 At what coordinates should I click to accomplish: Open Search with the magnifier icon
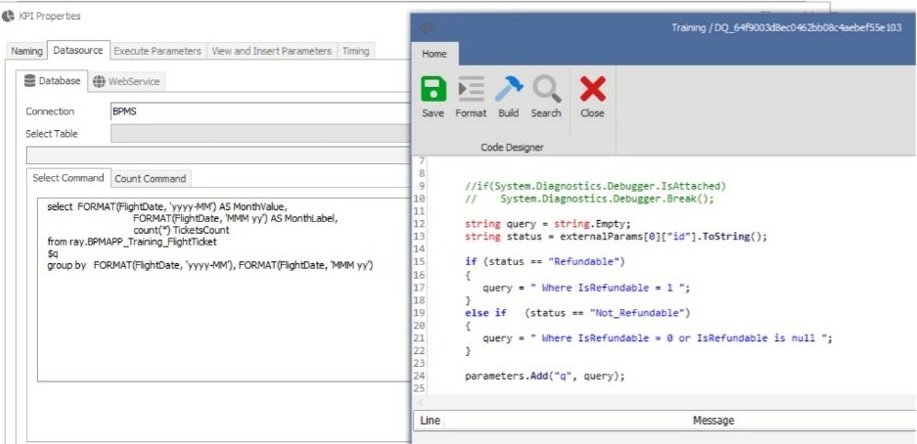pyautogui.click(x=546, y=90)
